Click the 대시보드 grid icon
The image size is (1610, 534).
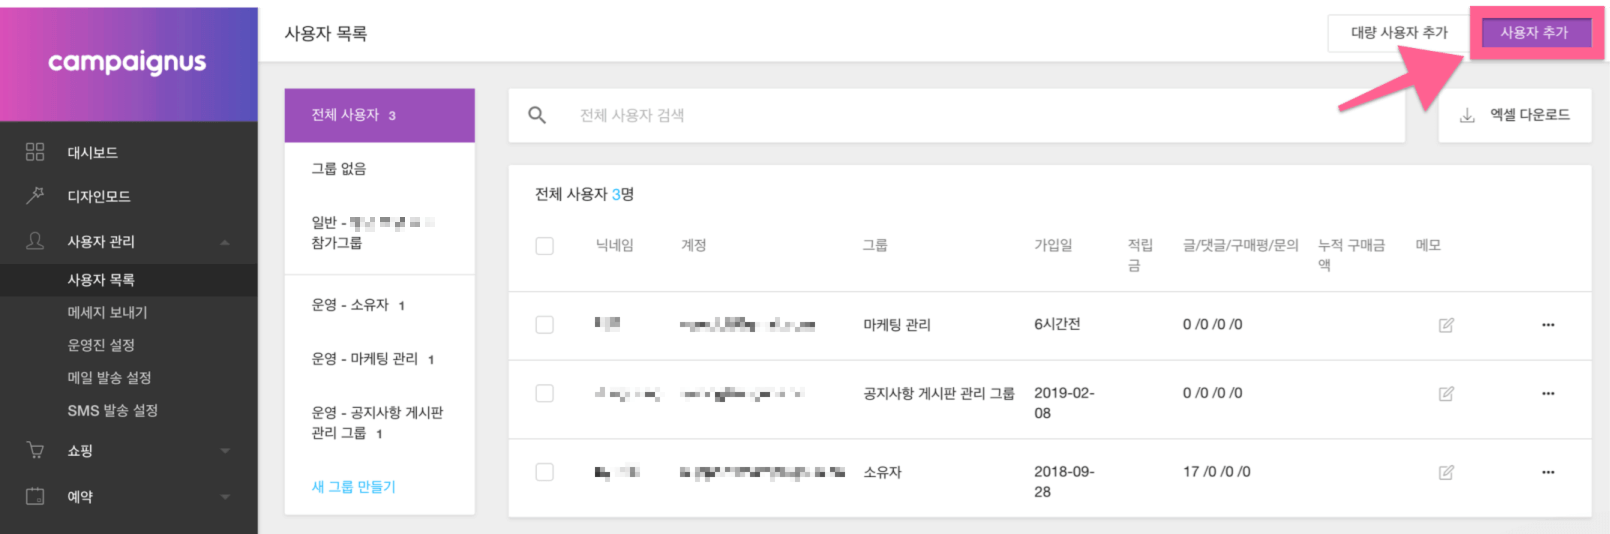35,152
